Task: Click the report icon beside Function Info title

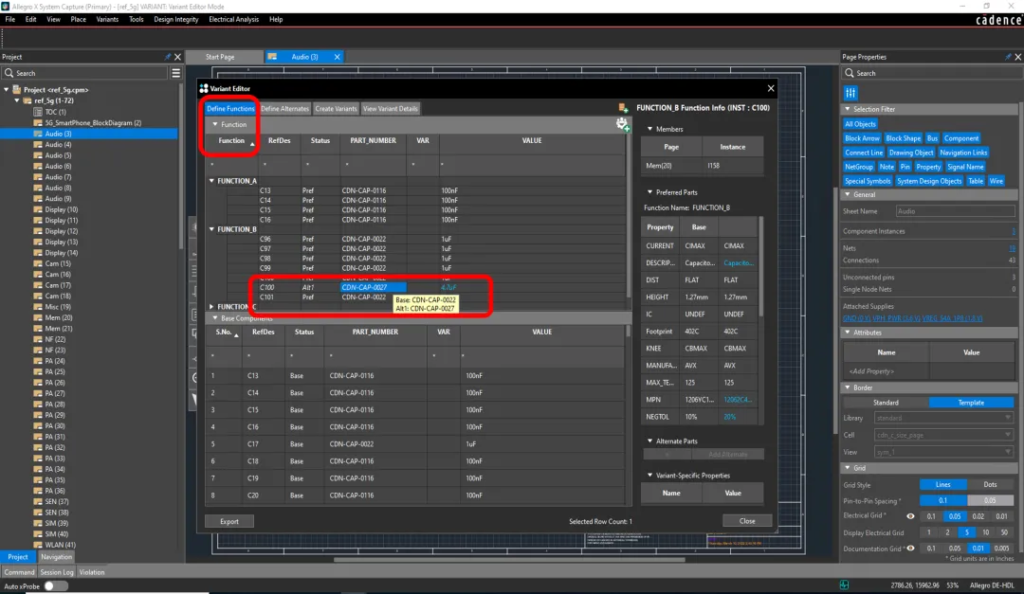Action: pyautogui.click(x=623, y=107)
